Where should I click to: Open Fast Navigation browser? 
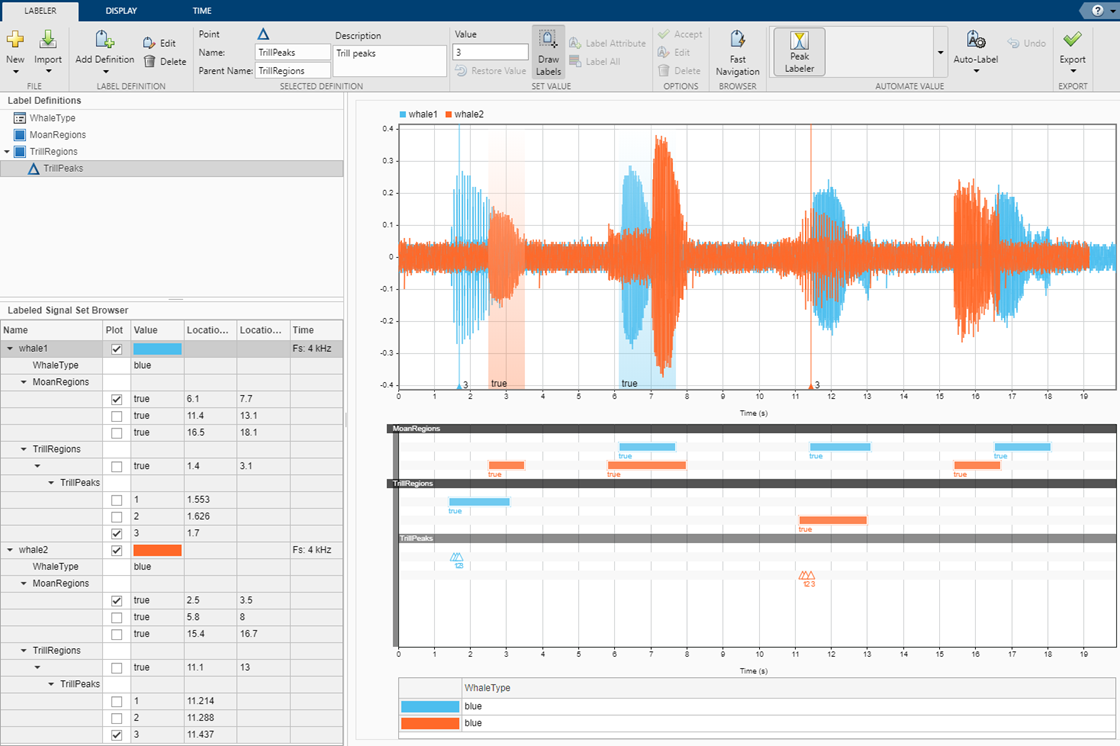pos(737,52)
